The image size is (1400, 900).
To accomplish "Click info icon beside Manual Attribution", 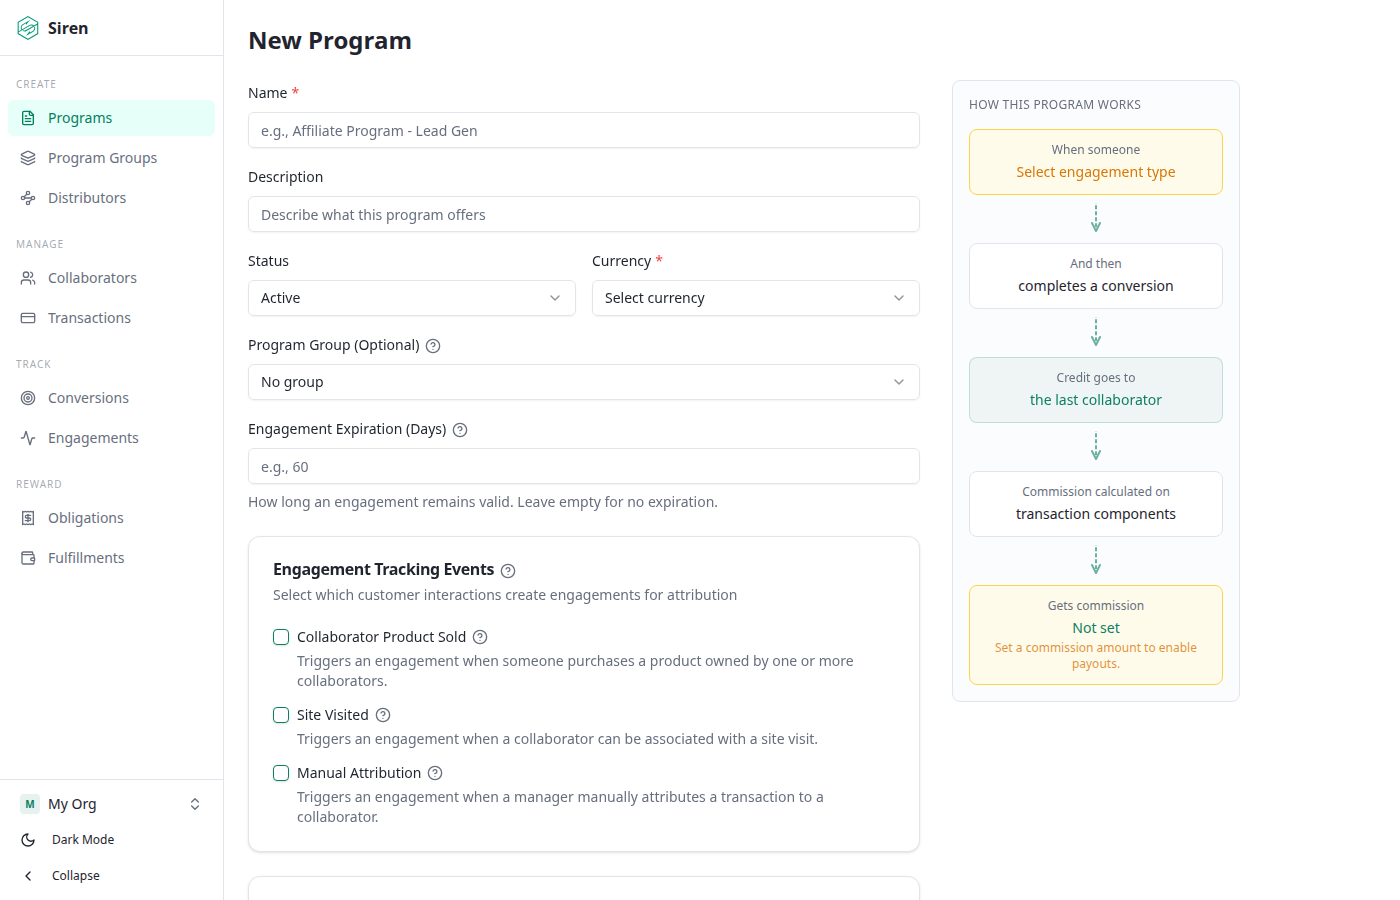I will coord(435,773).
